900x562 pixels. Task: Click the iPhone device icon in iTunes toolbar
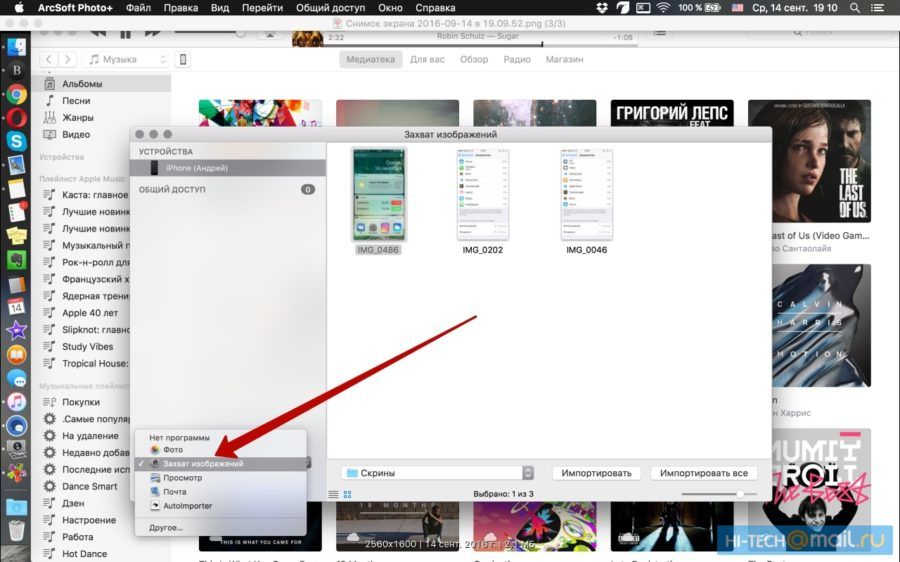[183, 60]
